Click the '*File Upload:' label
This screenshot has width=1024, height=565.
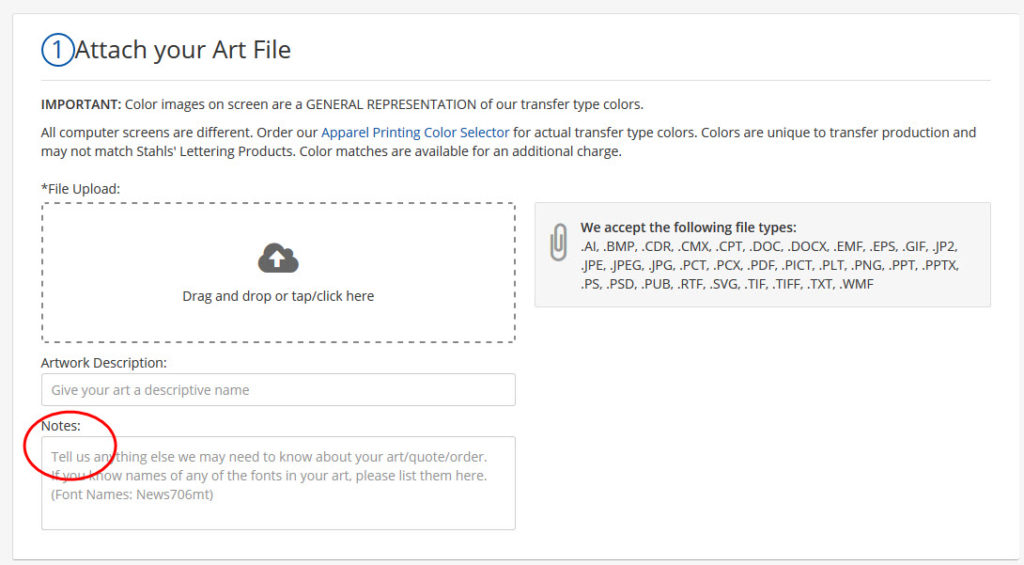coord(80,188)
